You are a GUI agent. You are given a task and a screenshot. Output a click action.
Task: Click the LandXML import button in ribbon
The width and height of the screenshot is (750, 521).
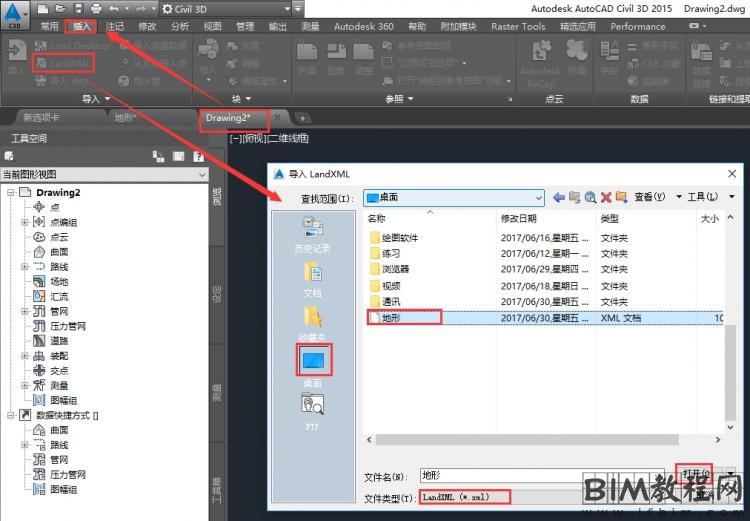63,63
